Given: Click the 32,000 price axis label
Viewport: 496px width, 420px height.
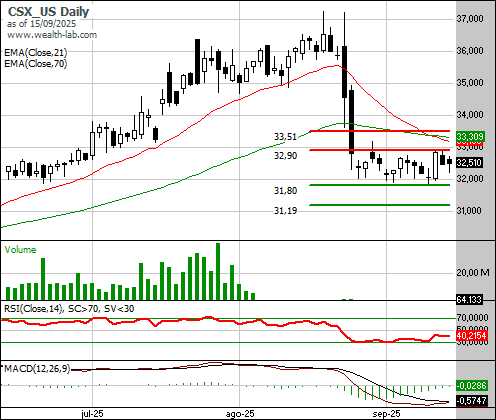Looking at the screenshot, I should (x=470, y=179).
